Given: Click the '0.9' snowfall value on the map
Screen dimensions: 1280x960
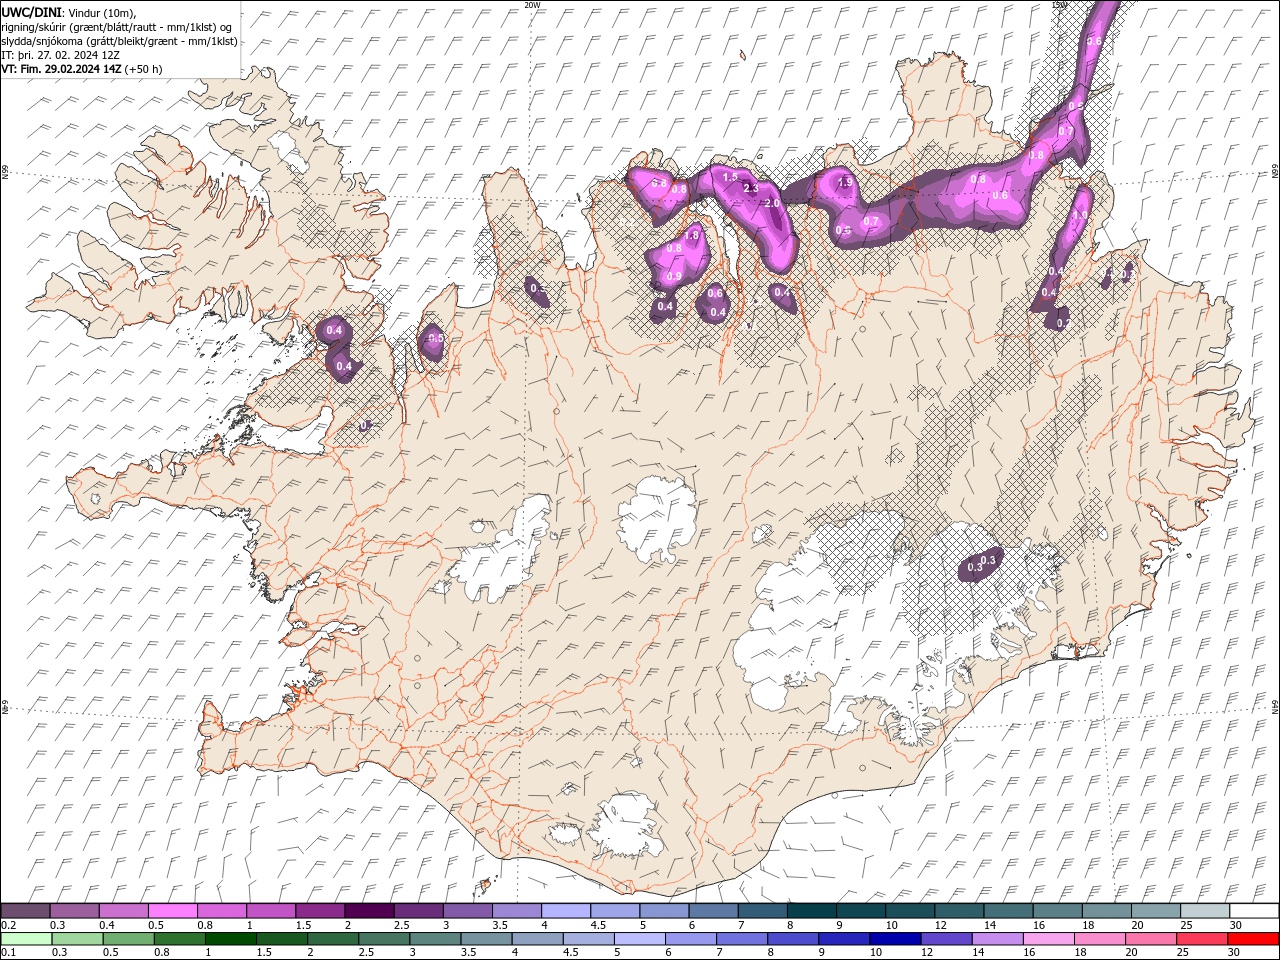Looking at the screenshot, I should click(674, 277).
